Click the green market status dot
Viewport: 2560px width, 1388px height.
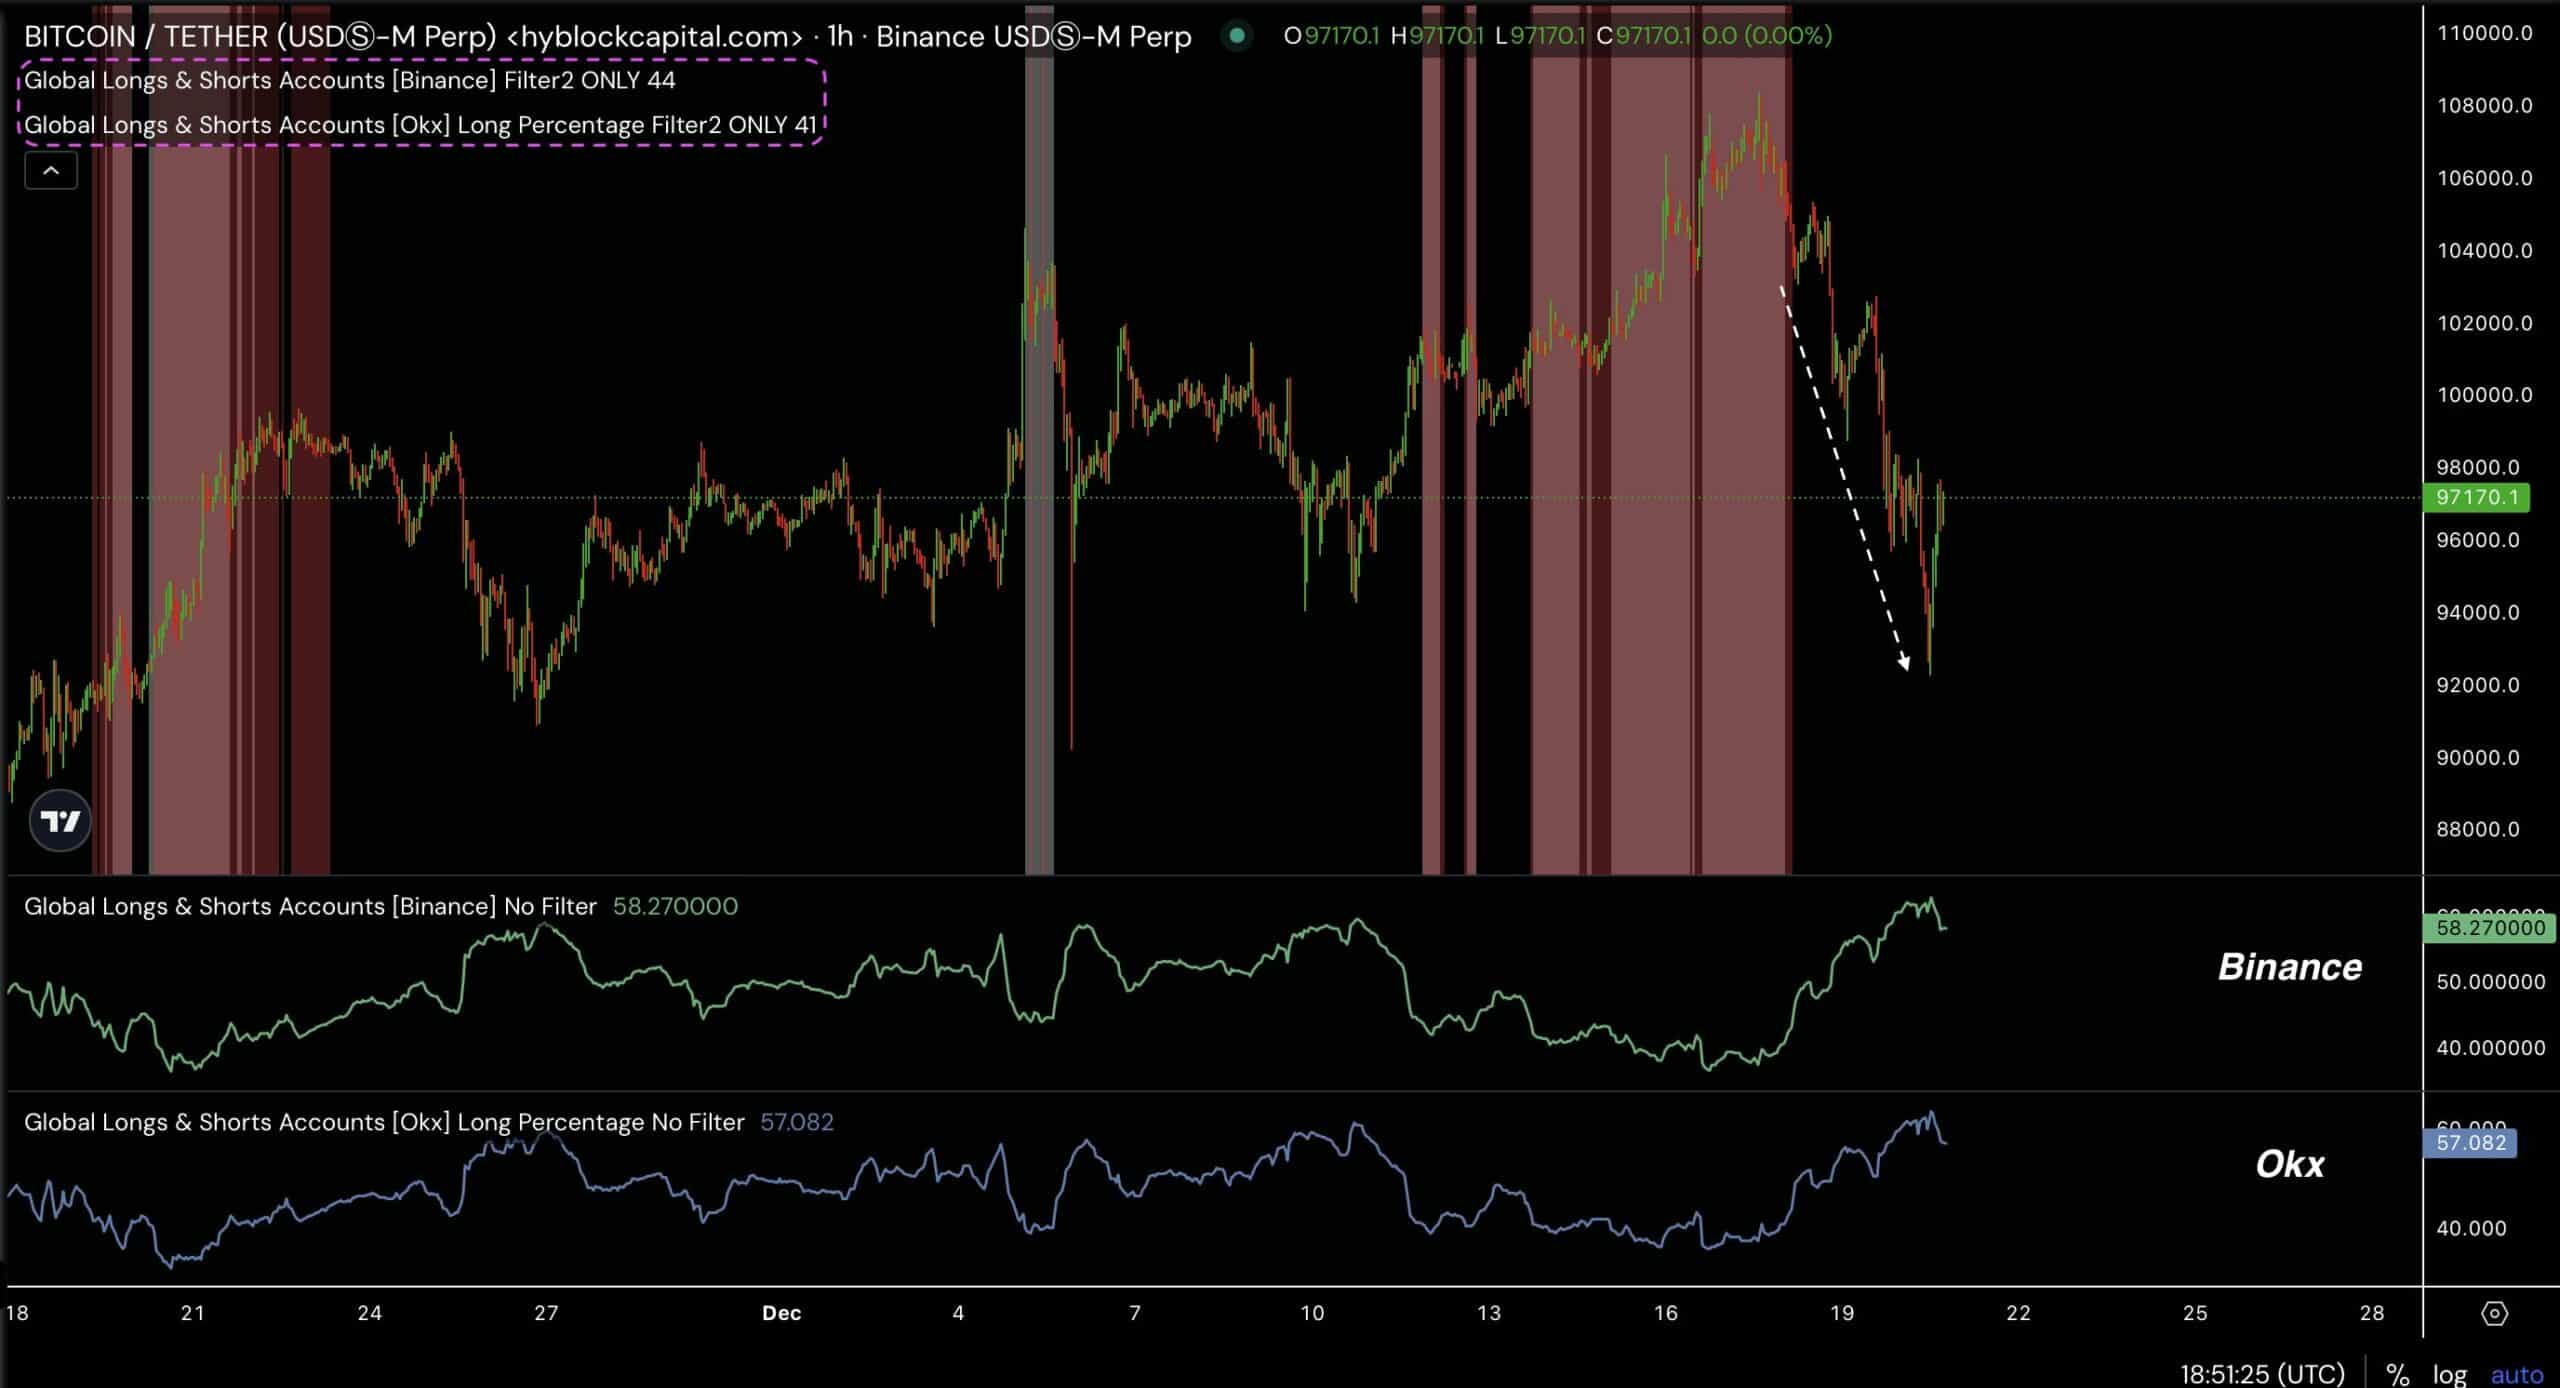click(1237, 36)
